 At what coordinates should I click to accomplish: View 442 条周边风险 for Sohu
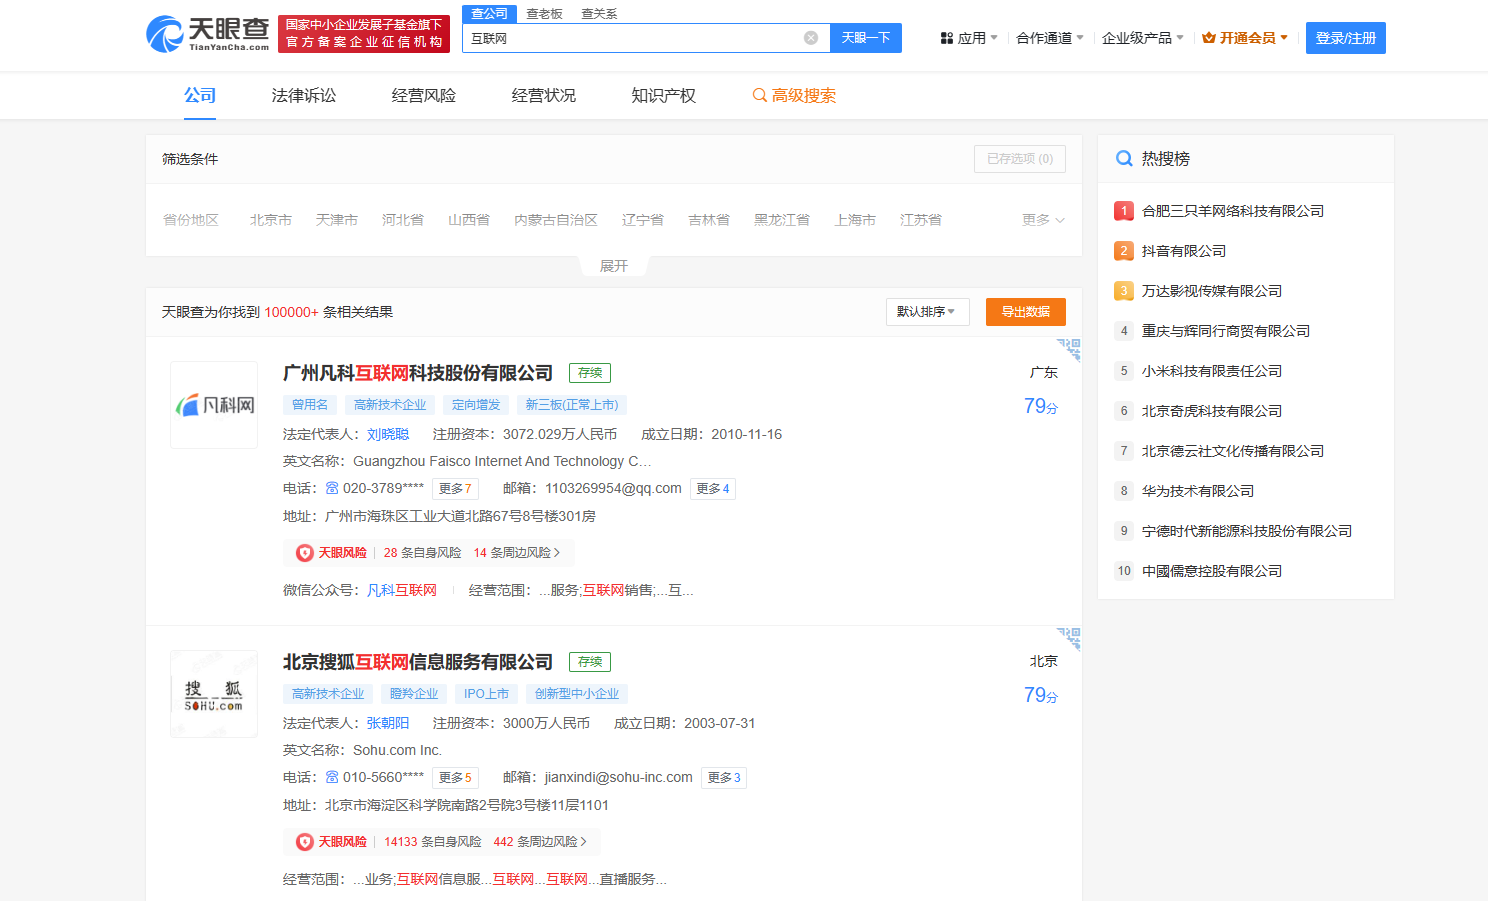point(540,842)
